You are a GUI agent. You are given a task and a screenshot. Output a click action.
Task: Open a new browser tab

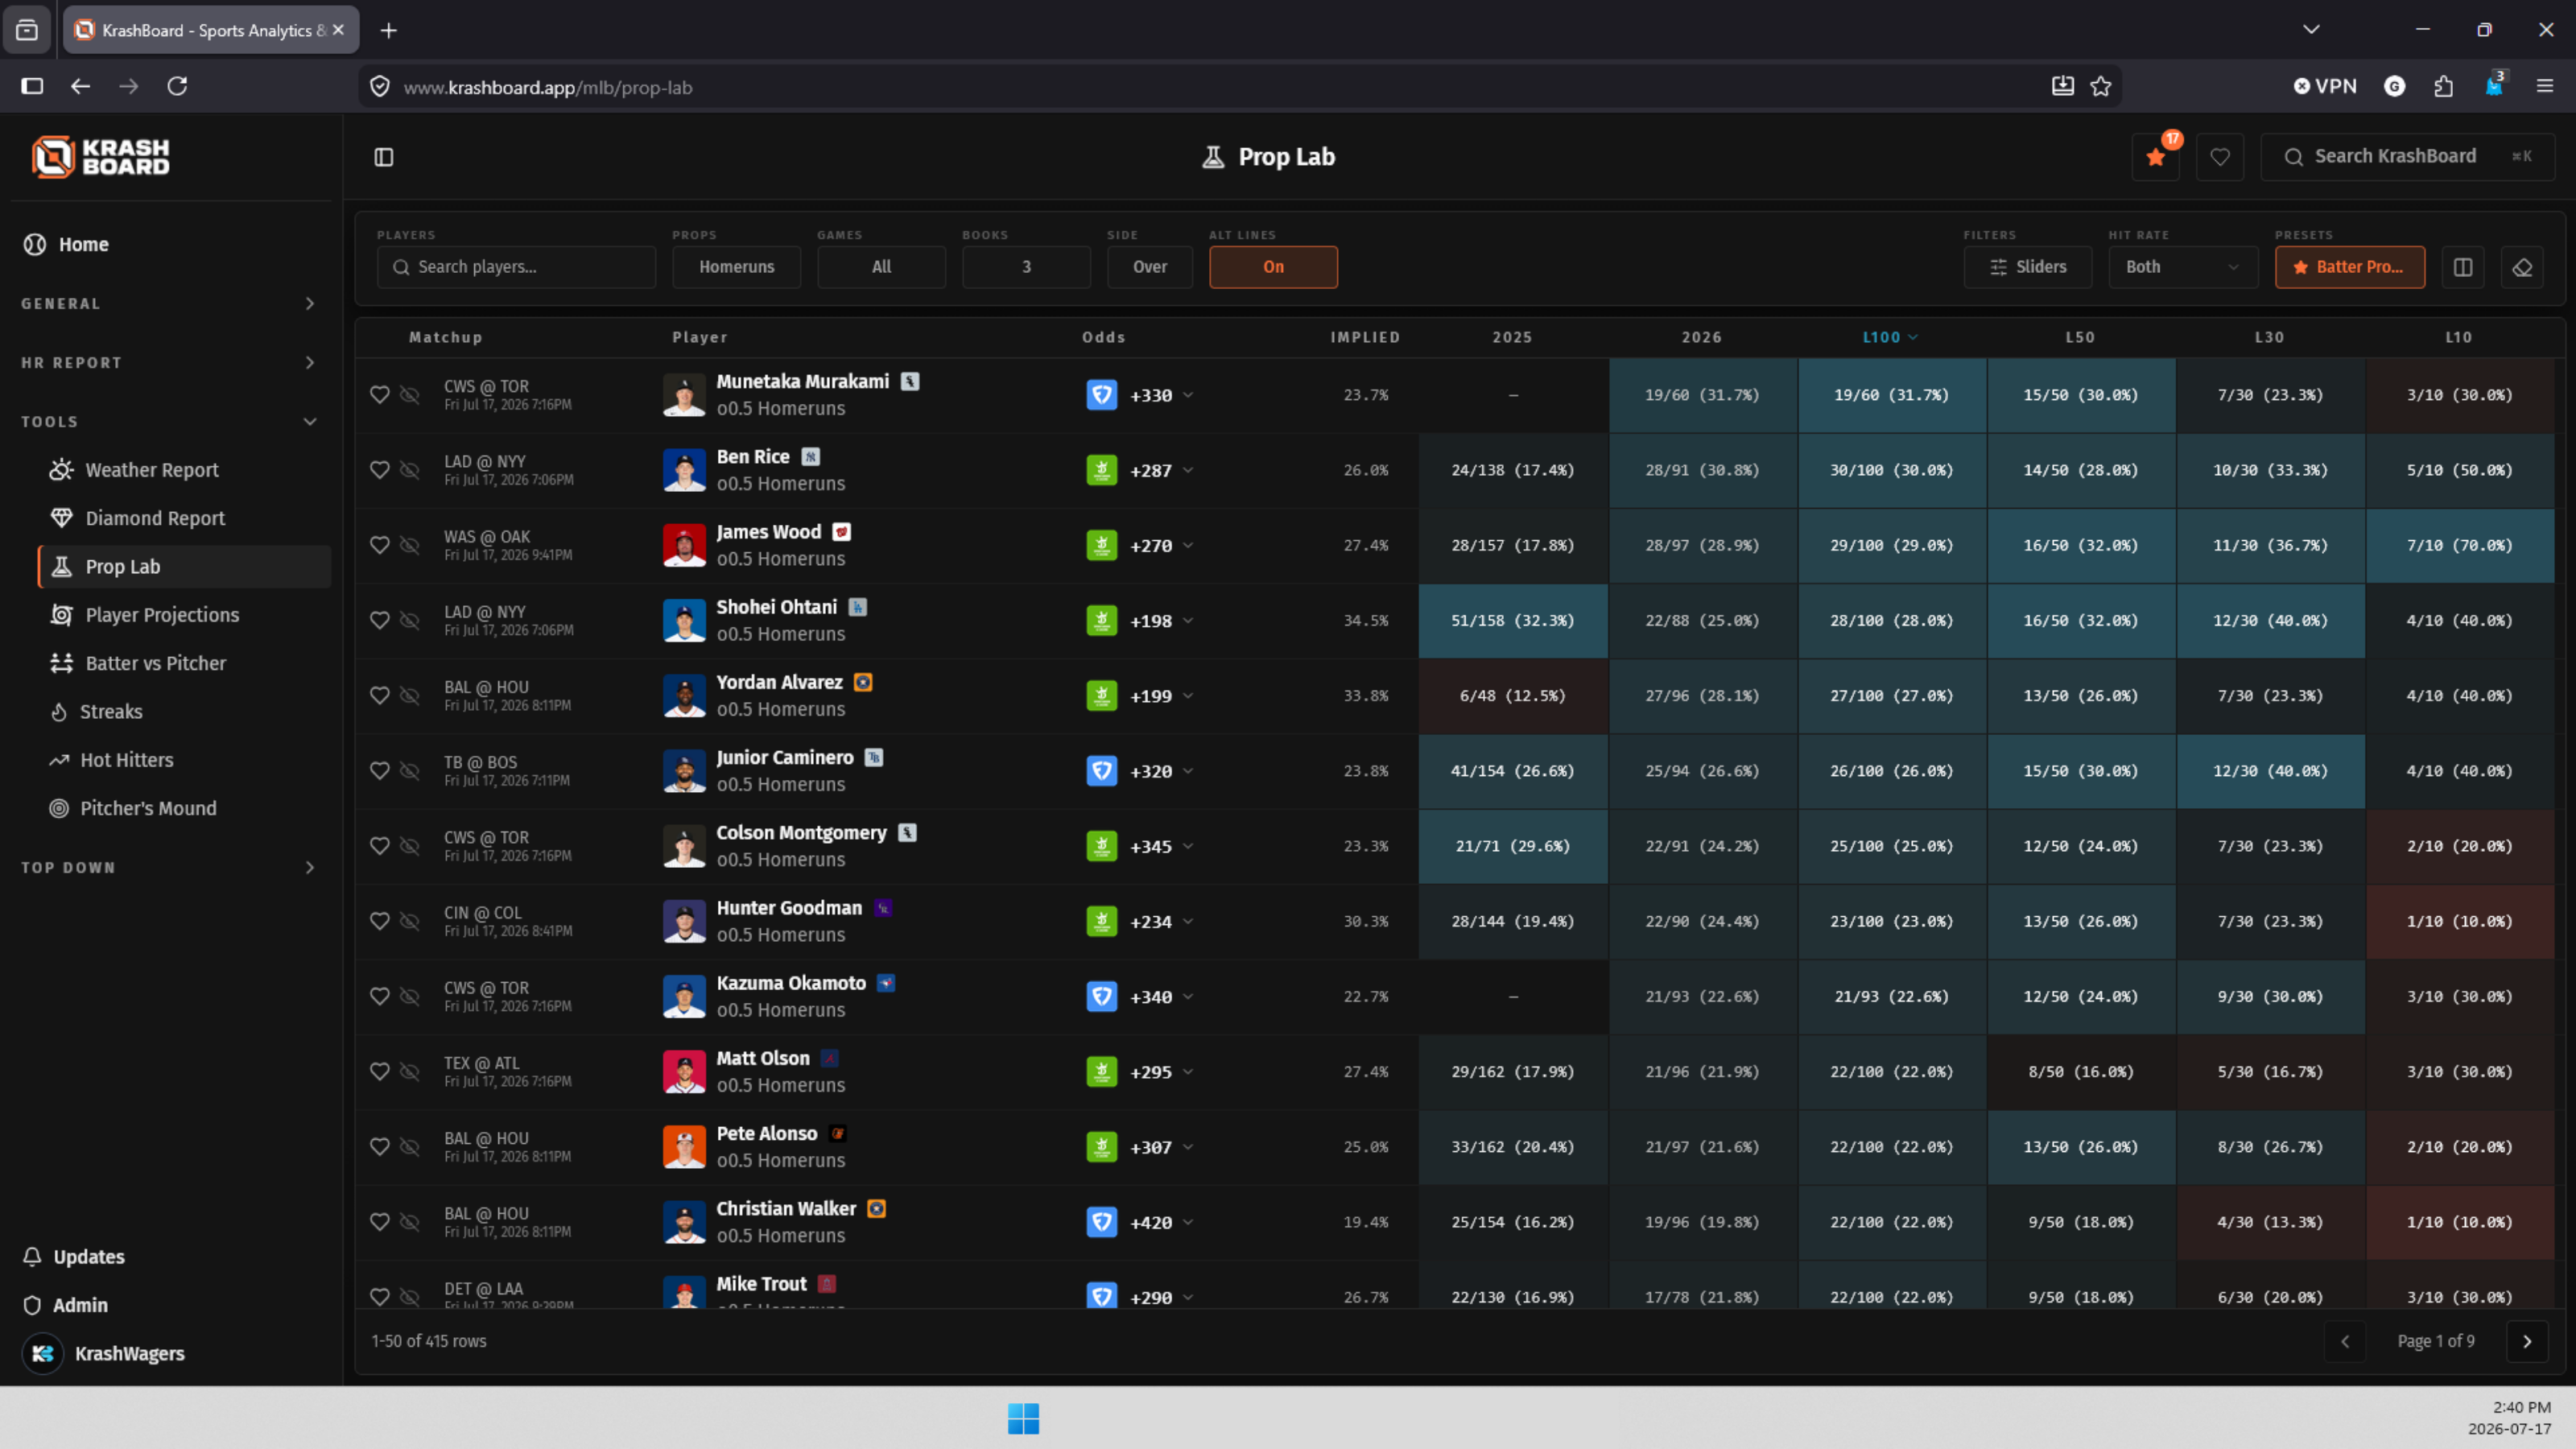coord(389,31)
